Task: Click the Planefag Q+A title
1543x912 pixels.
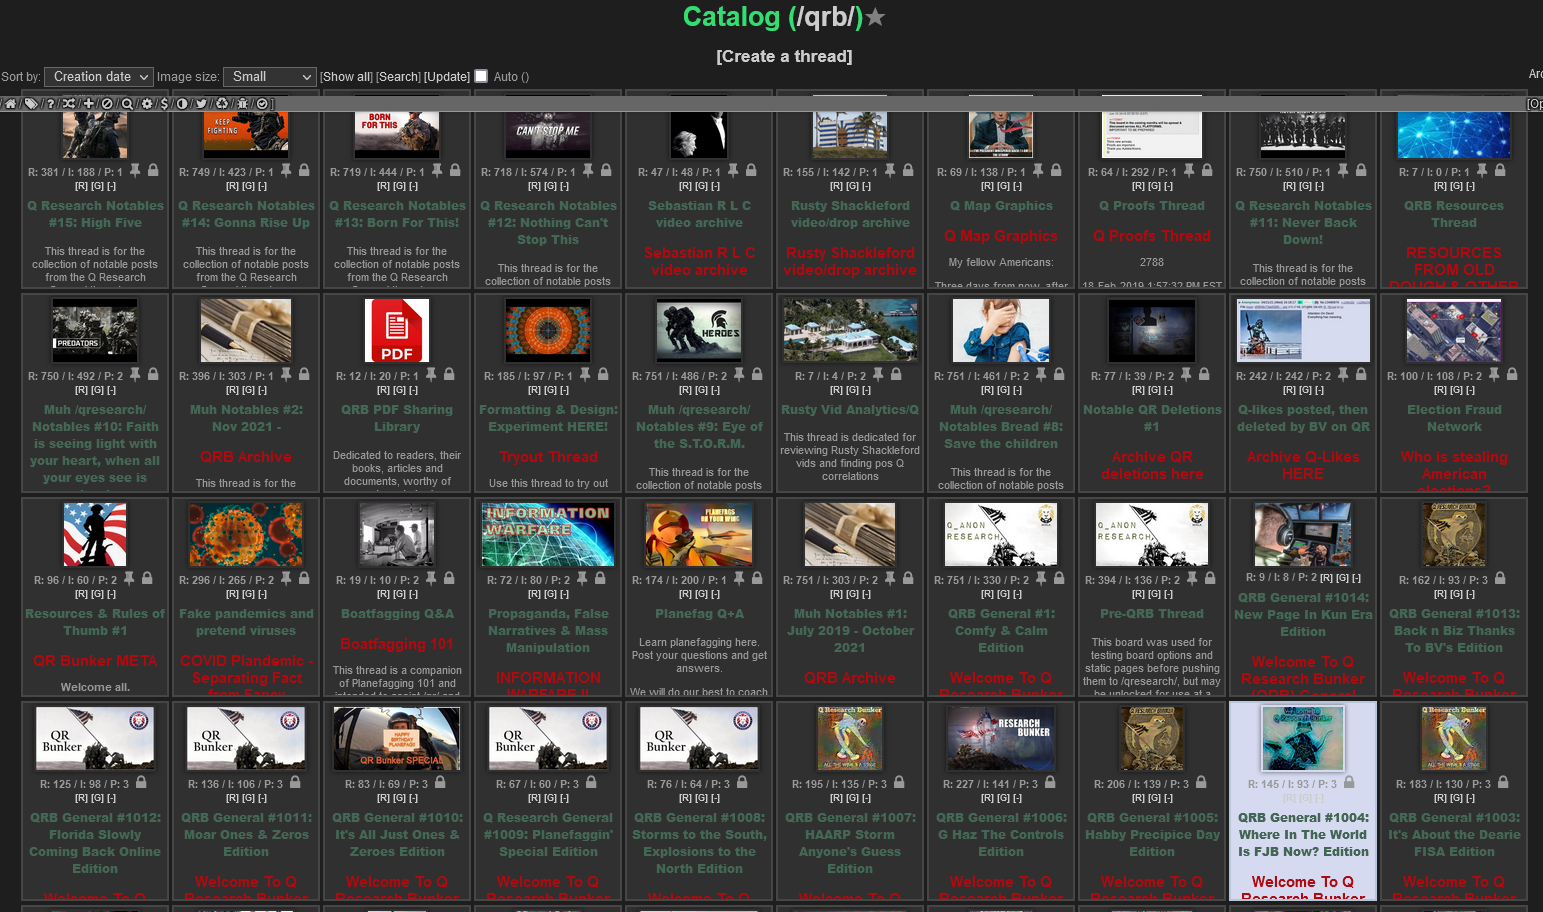Action: [x=699, y=614]
